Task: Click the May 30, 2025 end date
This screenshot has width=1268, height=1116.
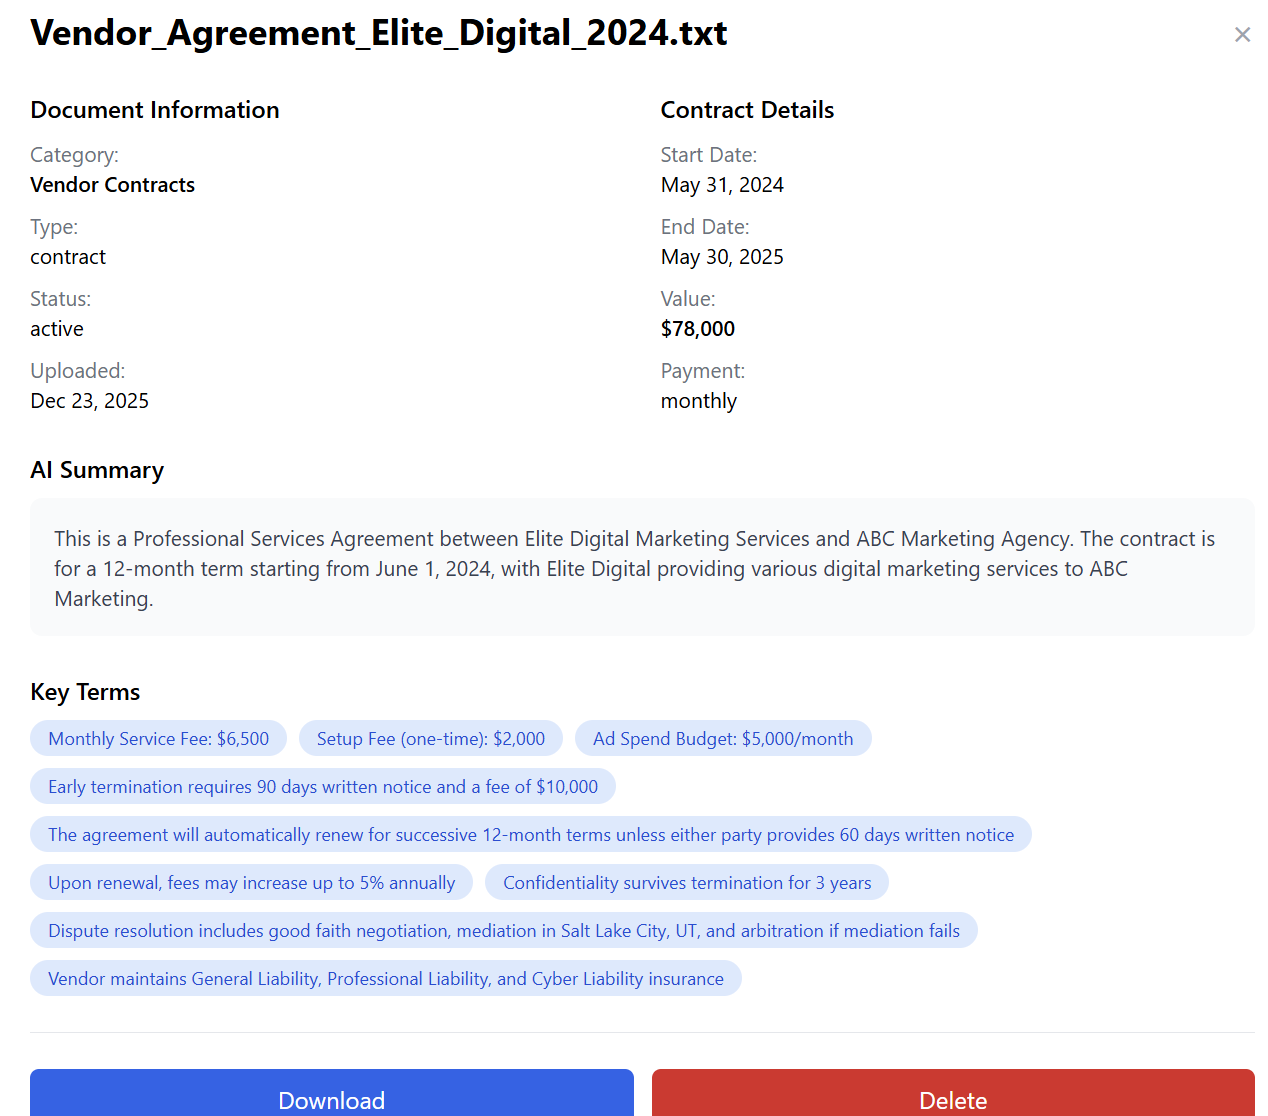Action: point(721,257)
